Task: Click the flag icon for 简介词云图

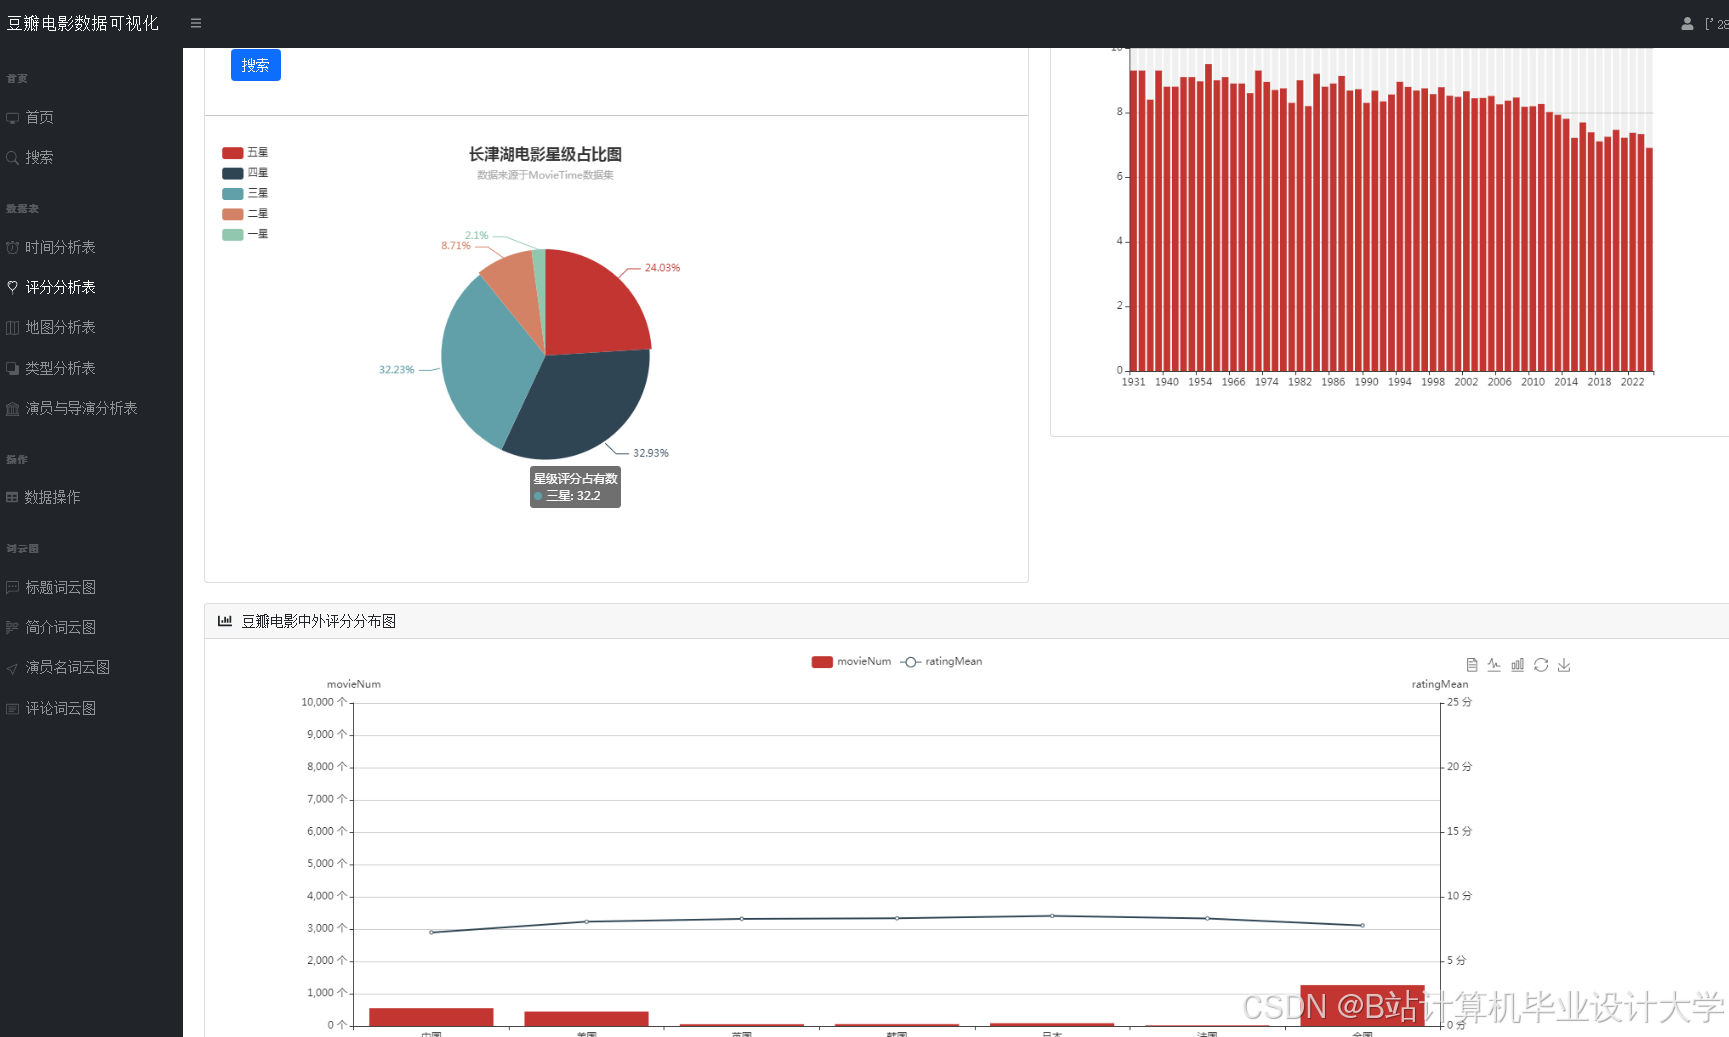Action: 13,627
